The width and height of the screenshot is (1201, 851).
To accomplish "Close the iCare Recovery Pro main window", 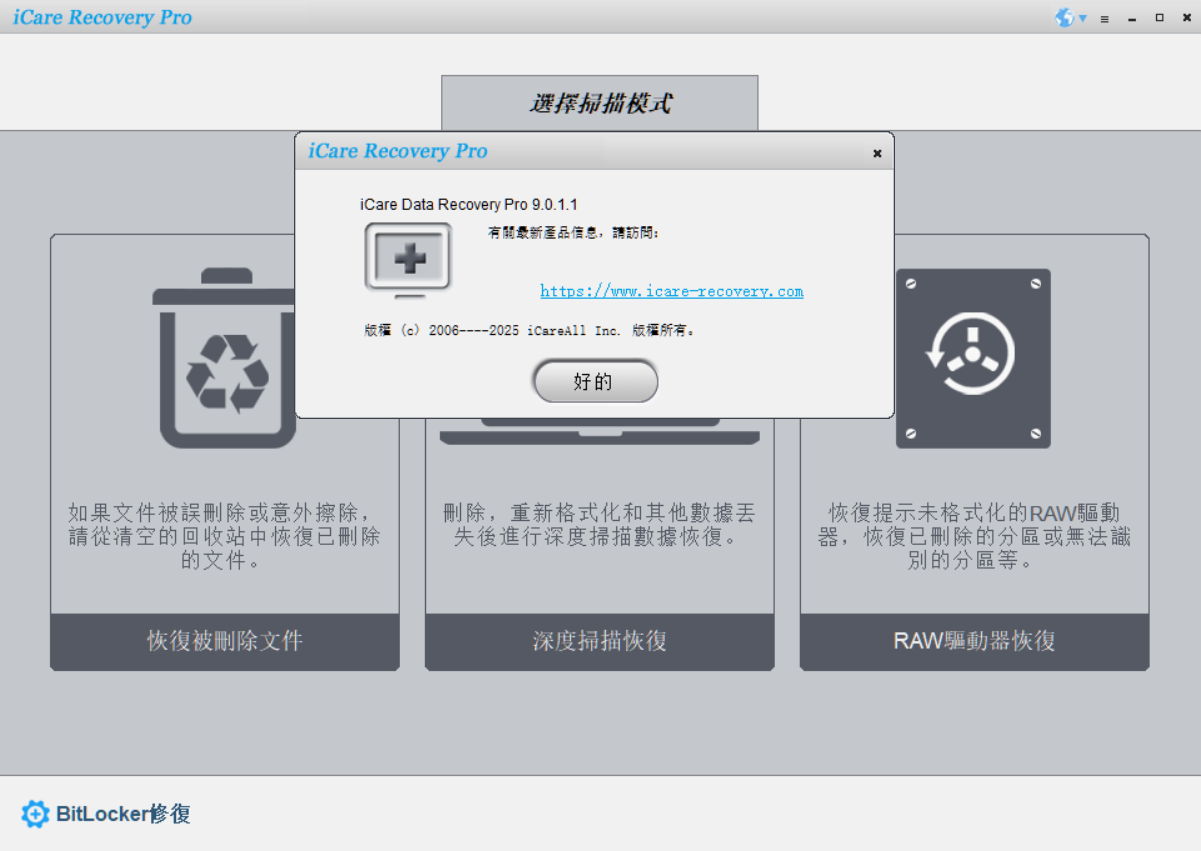I will 1186,18.
